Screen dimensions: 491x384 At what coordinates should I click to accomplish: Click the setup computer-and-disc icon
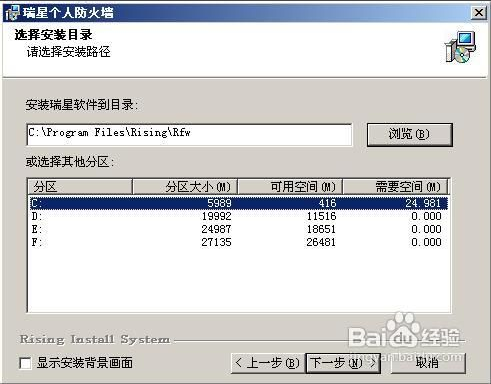[x=460, y=47]
